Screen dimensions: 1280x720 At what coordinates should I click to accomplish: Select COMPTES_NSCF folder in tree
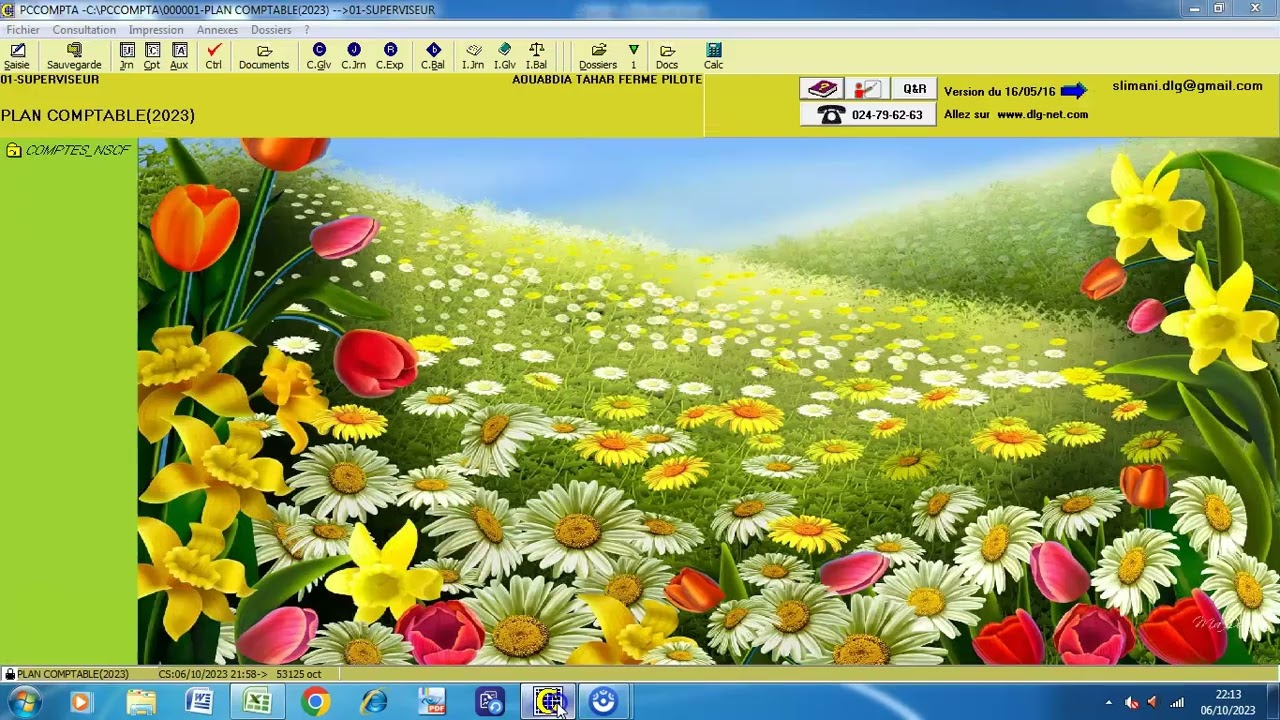(68, 151)
